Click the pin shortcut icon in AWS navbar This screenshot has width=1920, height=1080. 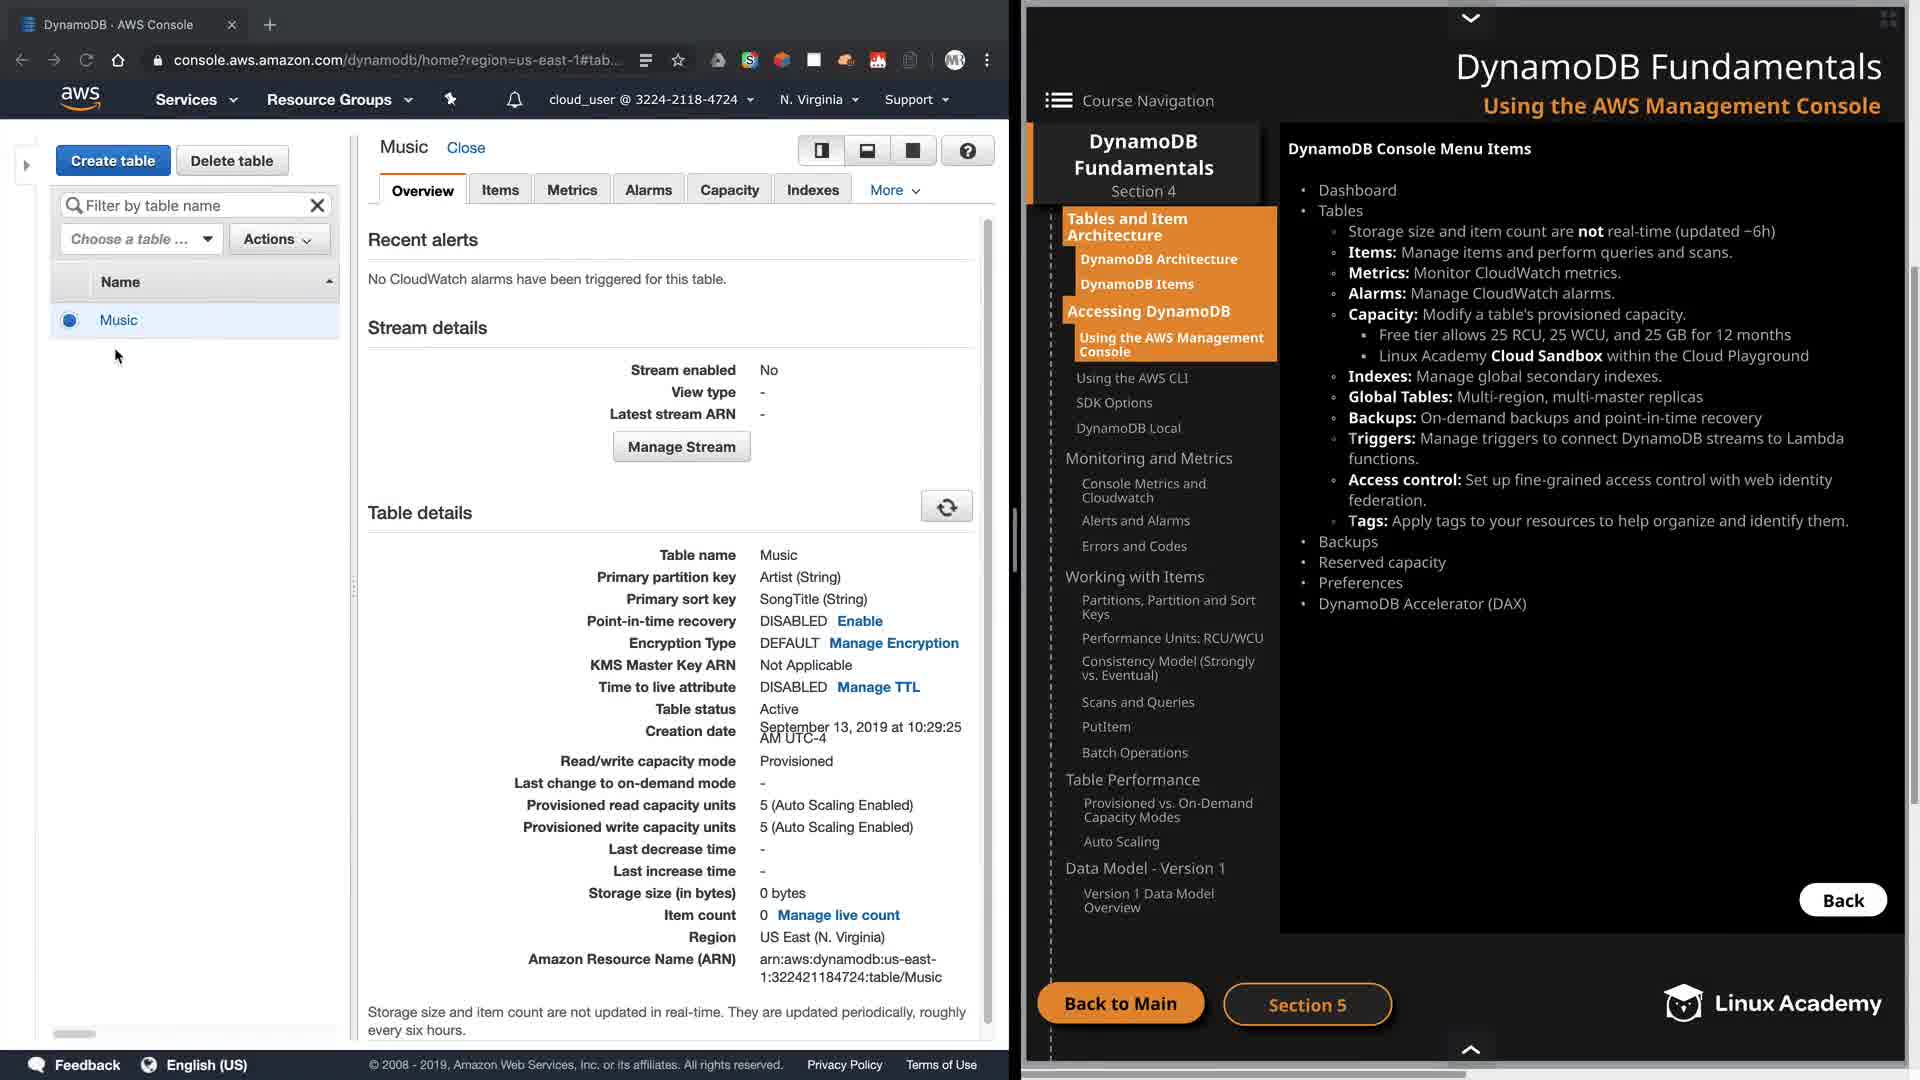450,99
